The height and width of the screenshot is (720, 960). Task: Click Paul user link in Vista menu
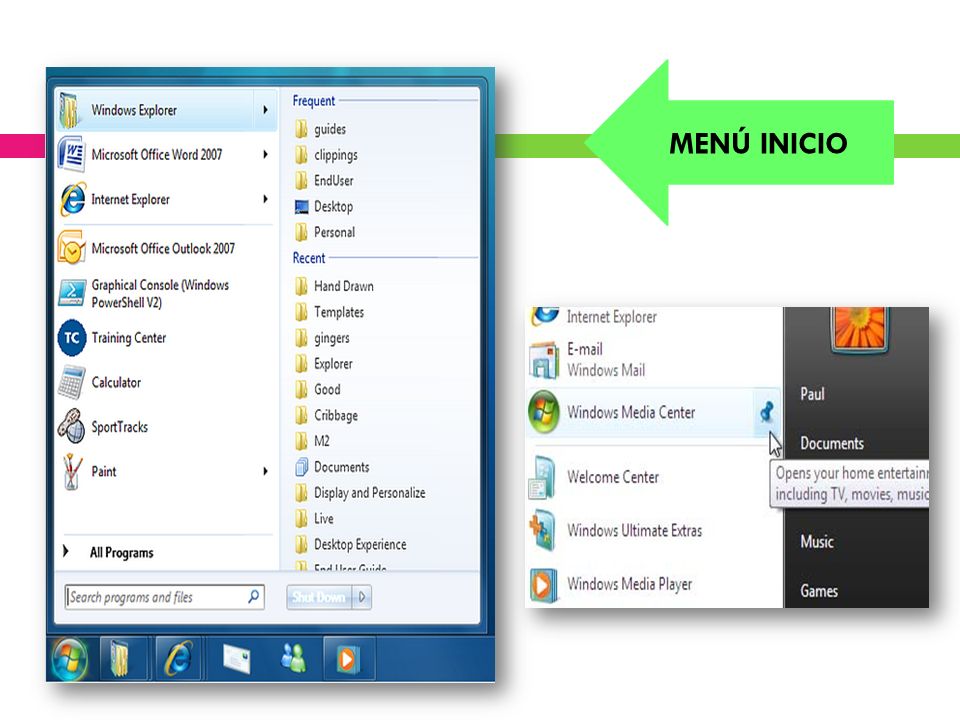click(x=812, y=394)
